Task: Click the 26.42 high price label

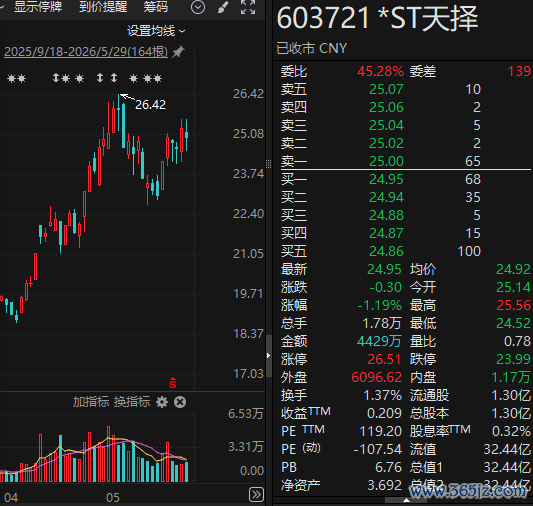Action: pyautogui.click(x=150, y=105)
